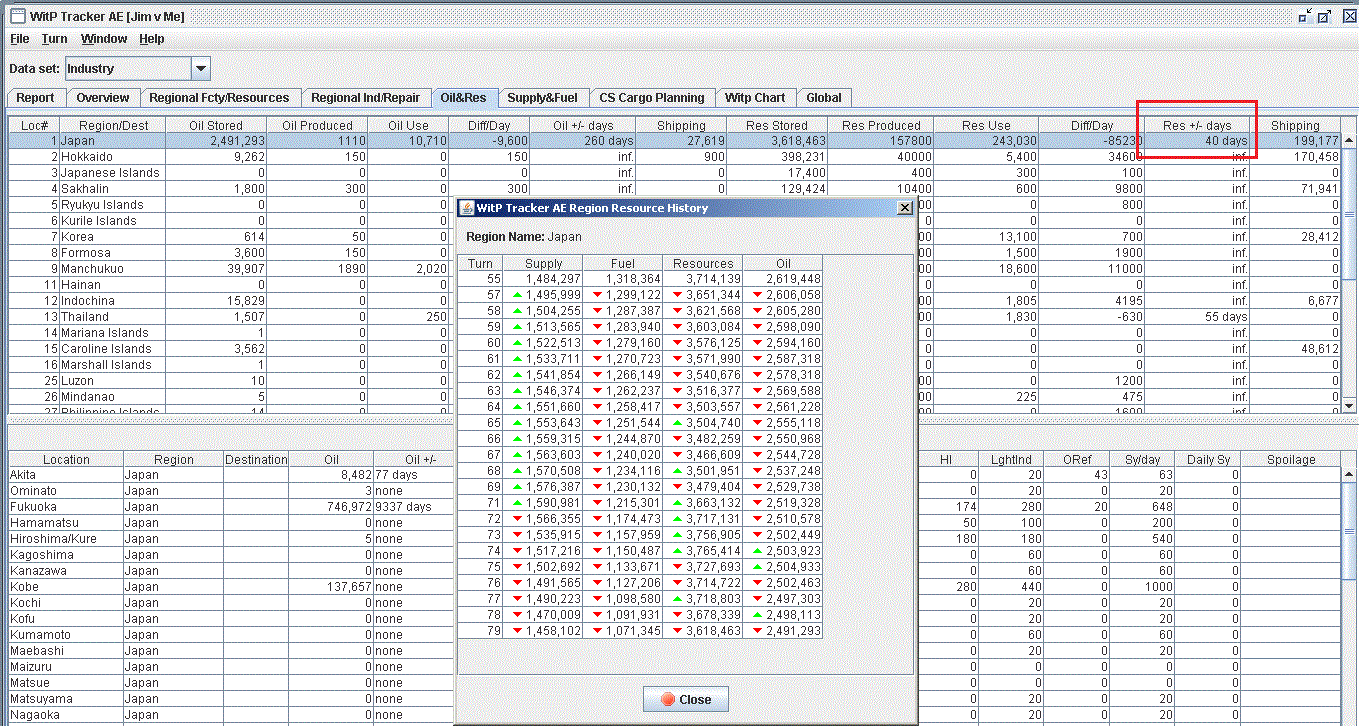1359x726 pixels.
Task: Click the 9337 days cell for Fukuoka
Action: 412,507
